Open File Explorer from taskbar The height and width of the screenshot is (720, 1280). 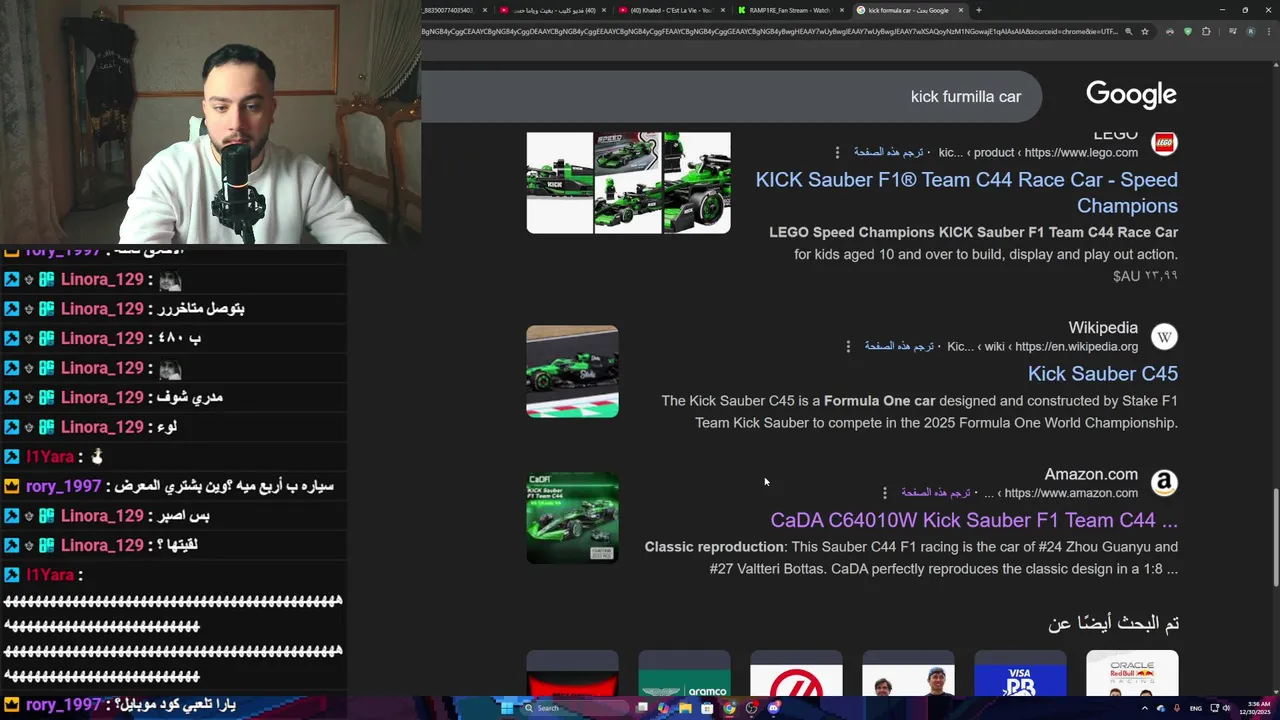click(x=685, y=708)
